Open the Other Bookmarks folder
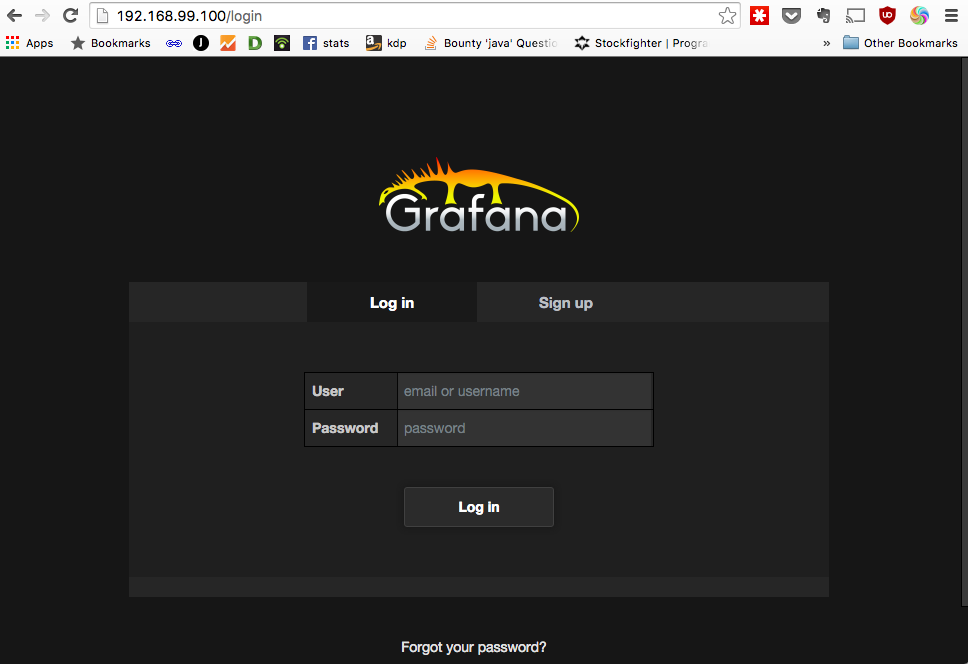Screen dimensions: 968x664 tap(900, 43)
